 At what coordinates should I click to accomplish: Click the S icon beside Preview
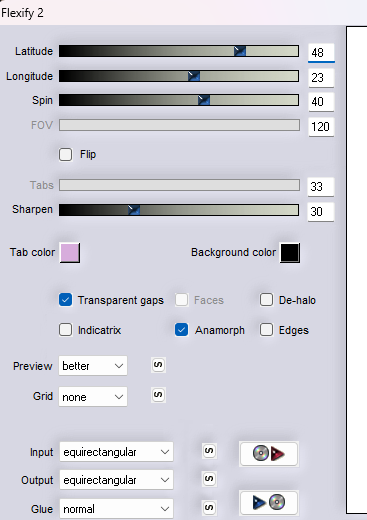click(158, 365)
